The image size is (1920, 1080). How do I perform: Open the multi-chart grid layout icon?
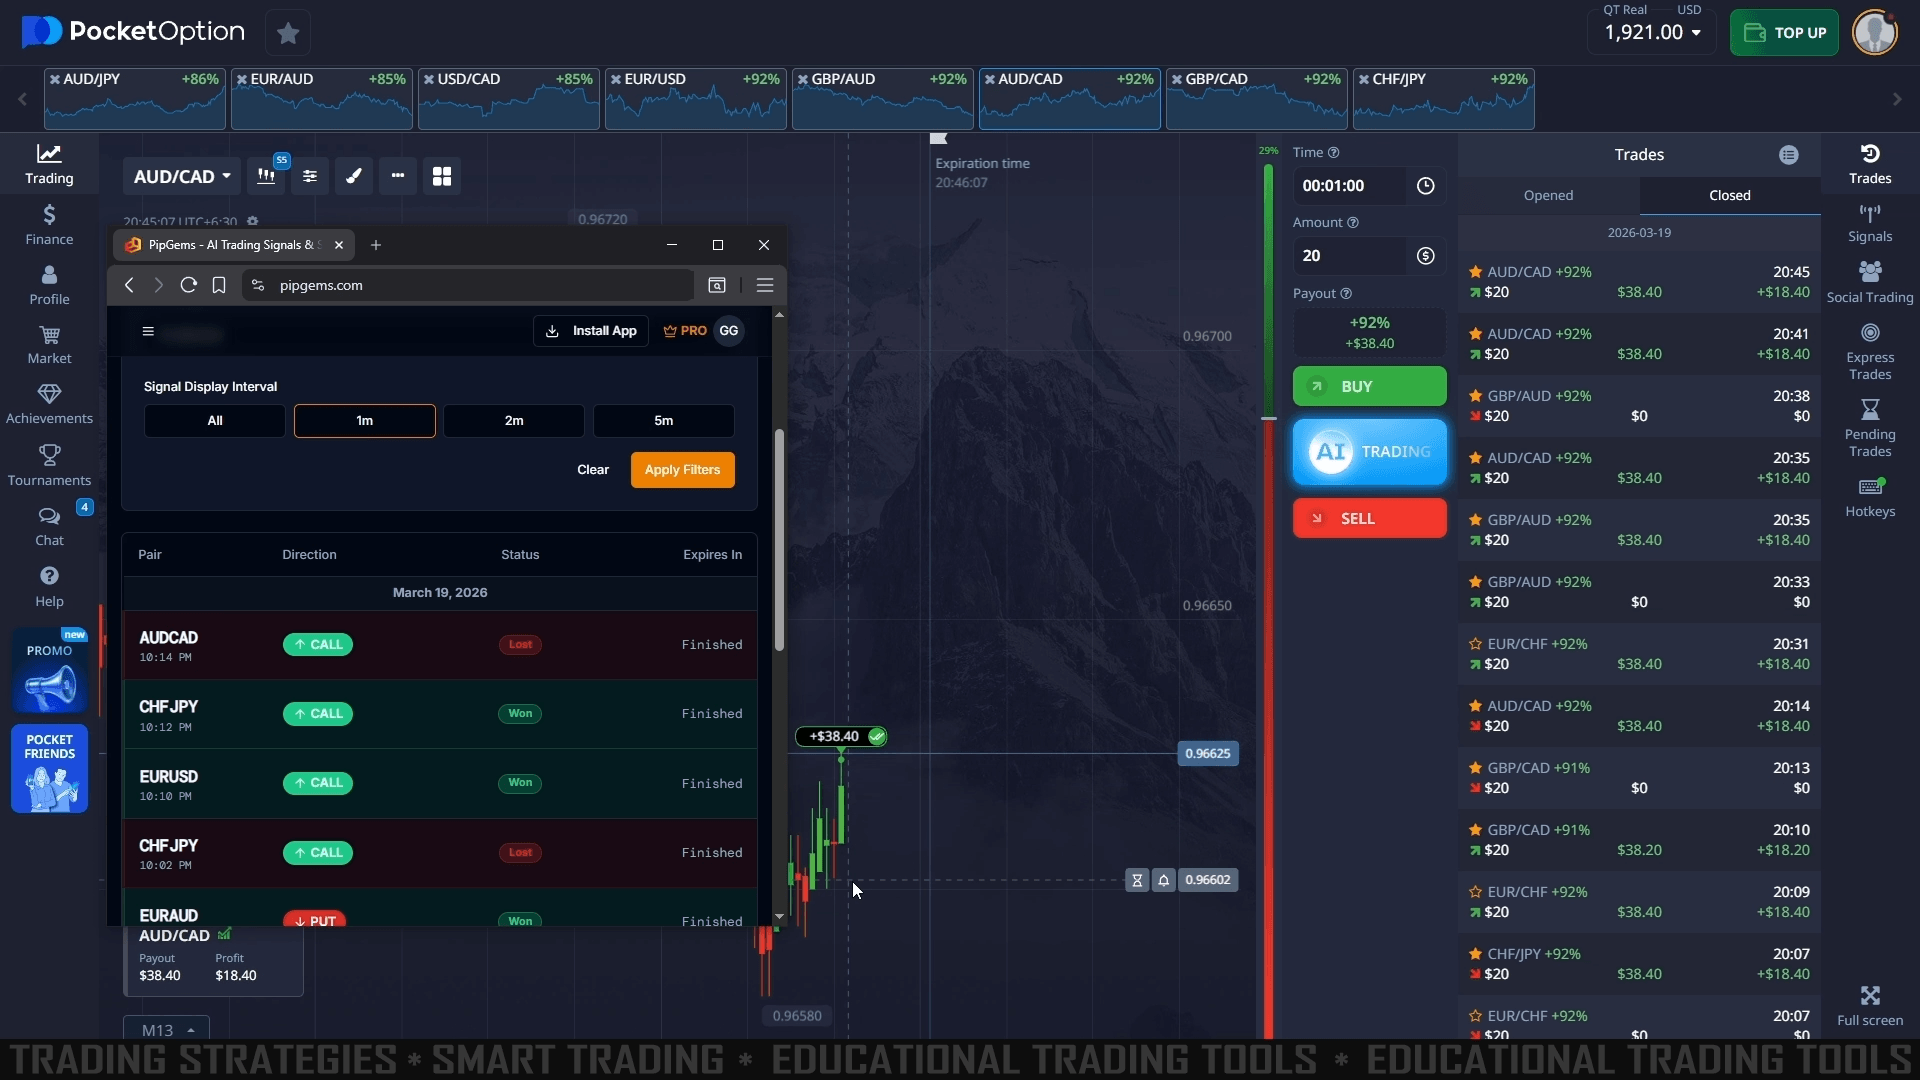tap(442, 176)
